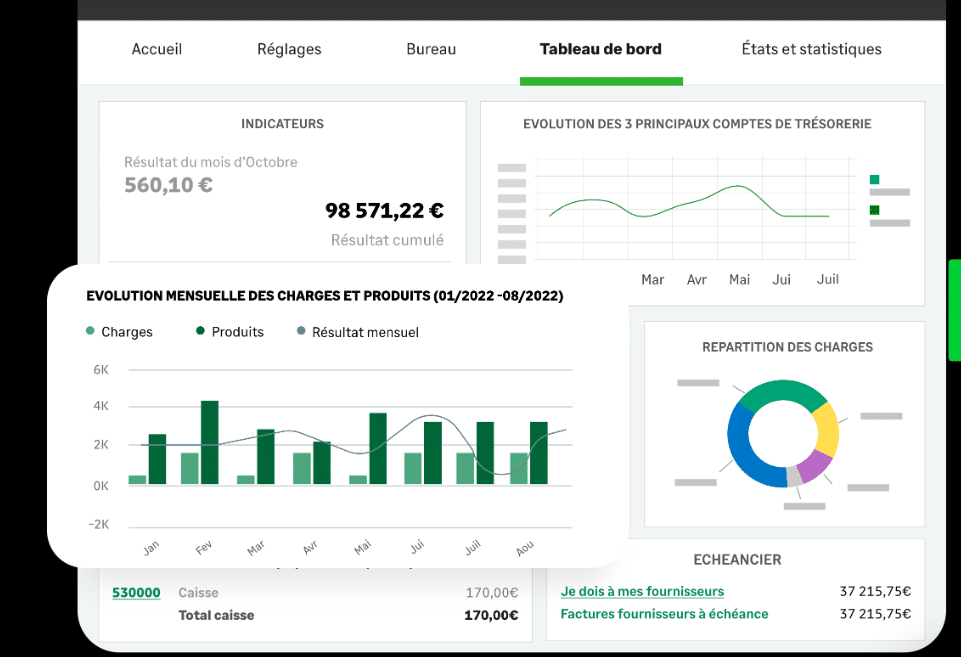Select the Tableau de bord tab
The image size is (961, 657).
(600, 49)
